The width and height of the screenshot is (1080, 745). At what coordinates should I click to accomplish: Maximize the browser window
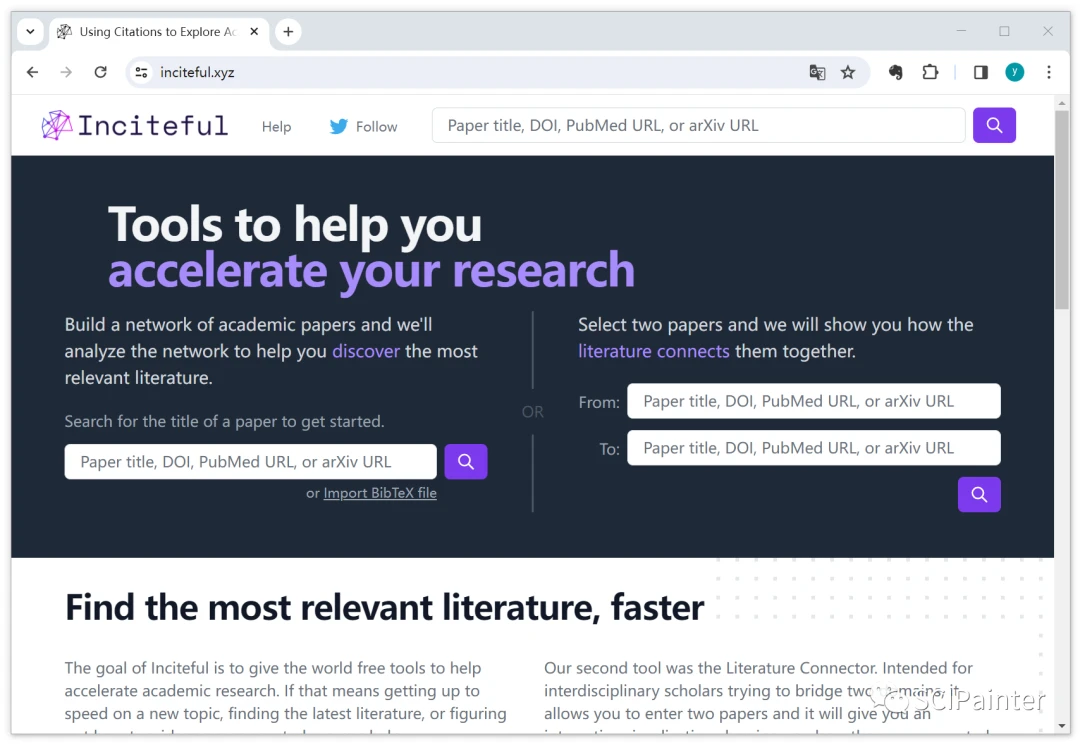click(1004, 31)
